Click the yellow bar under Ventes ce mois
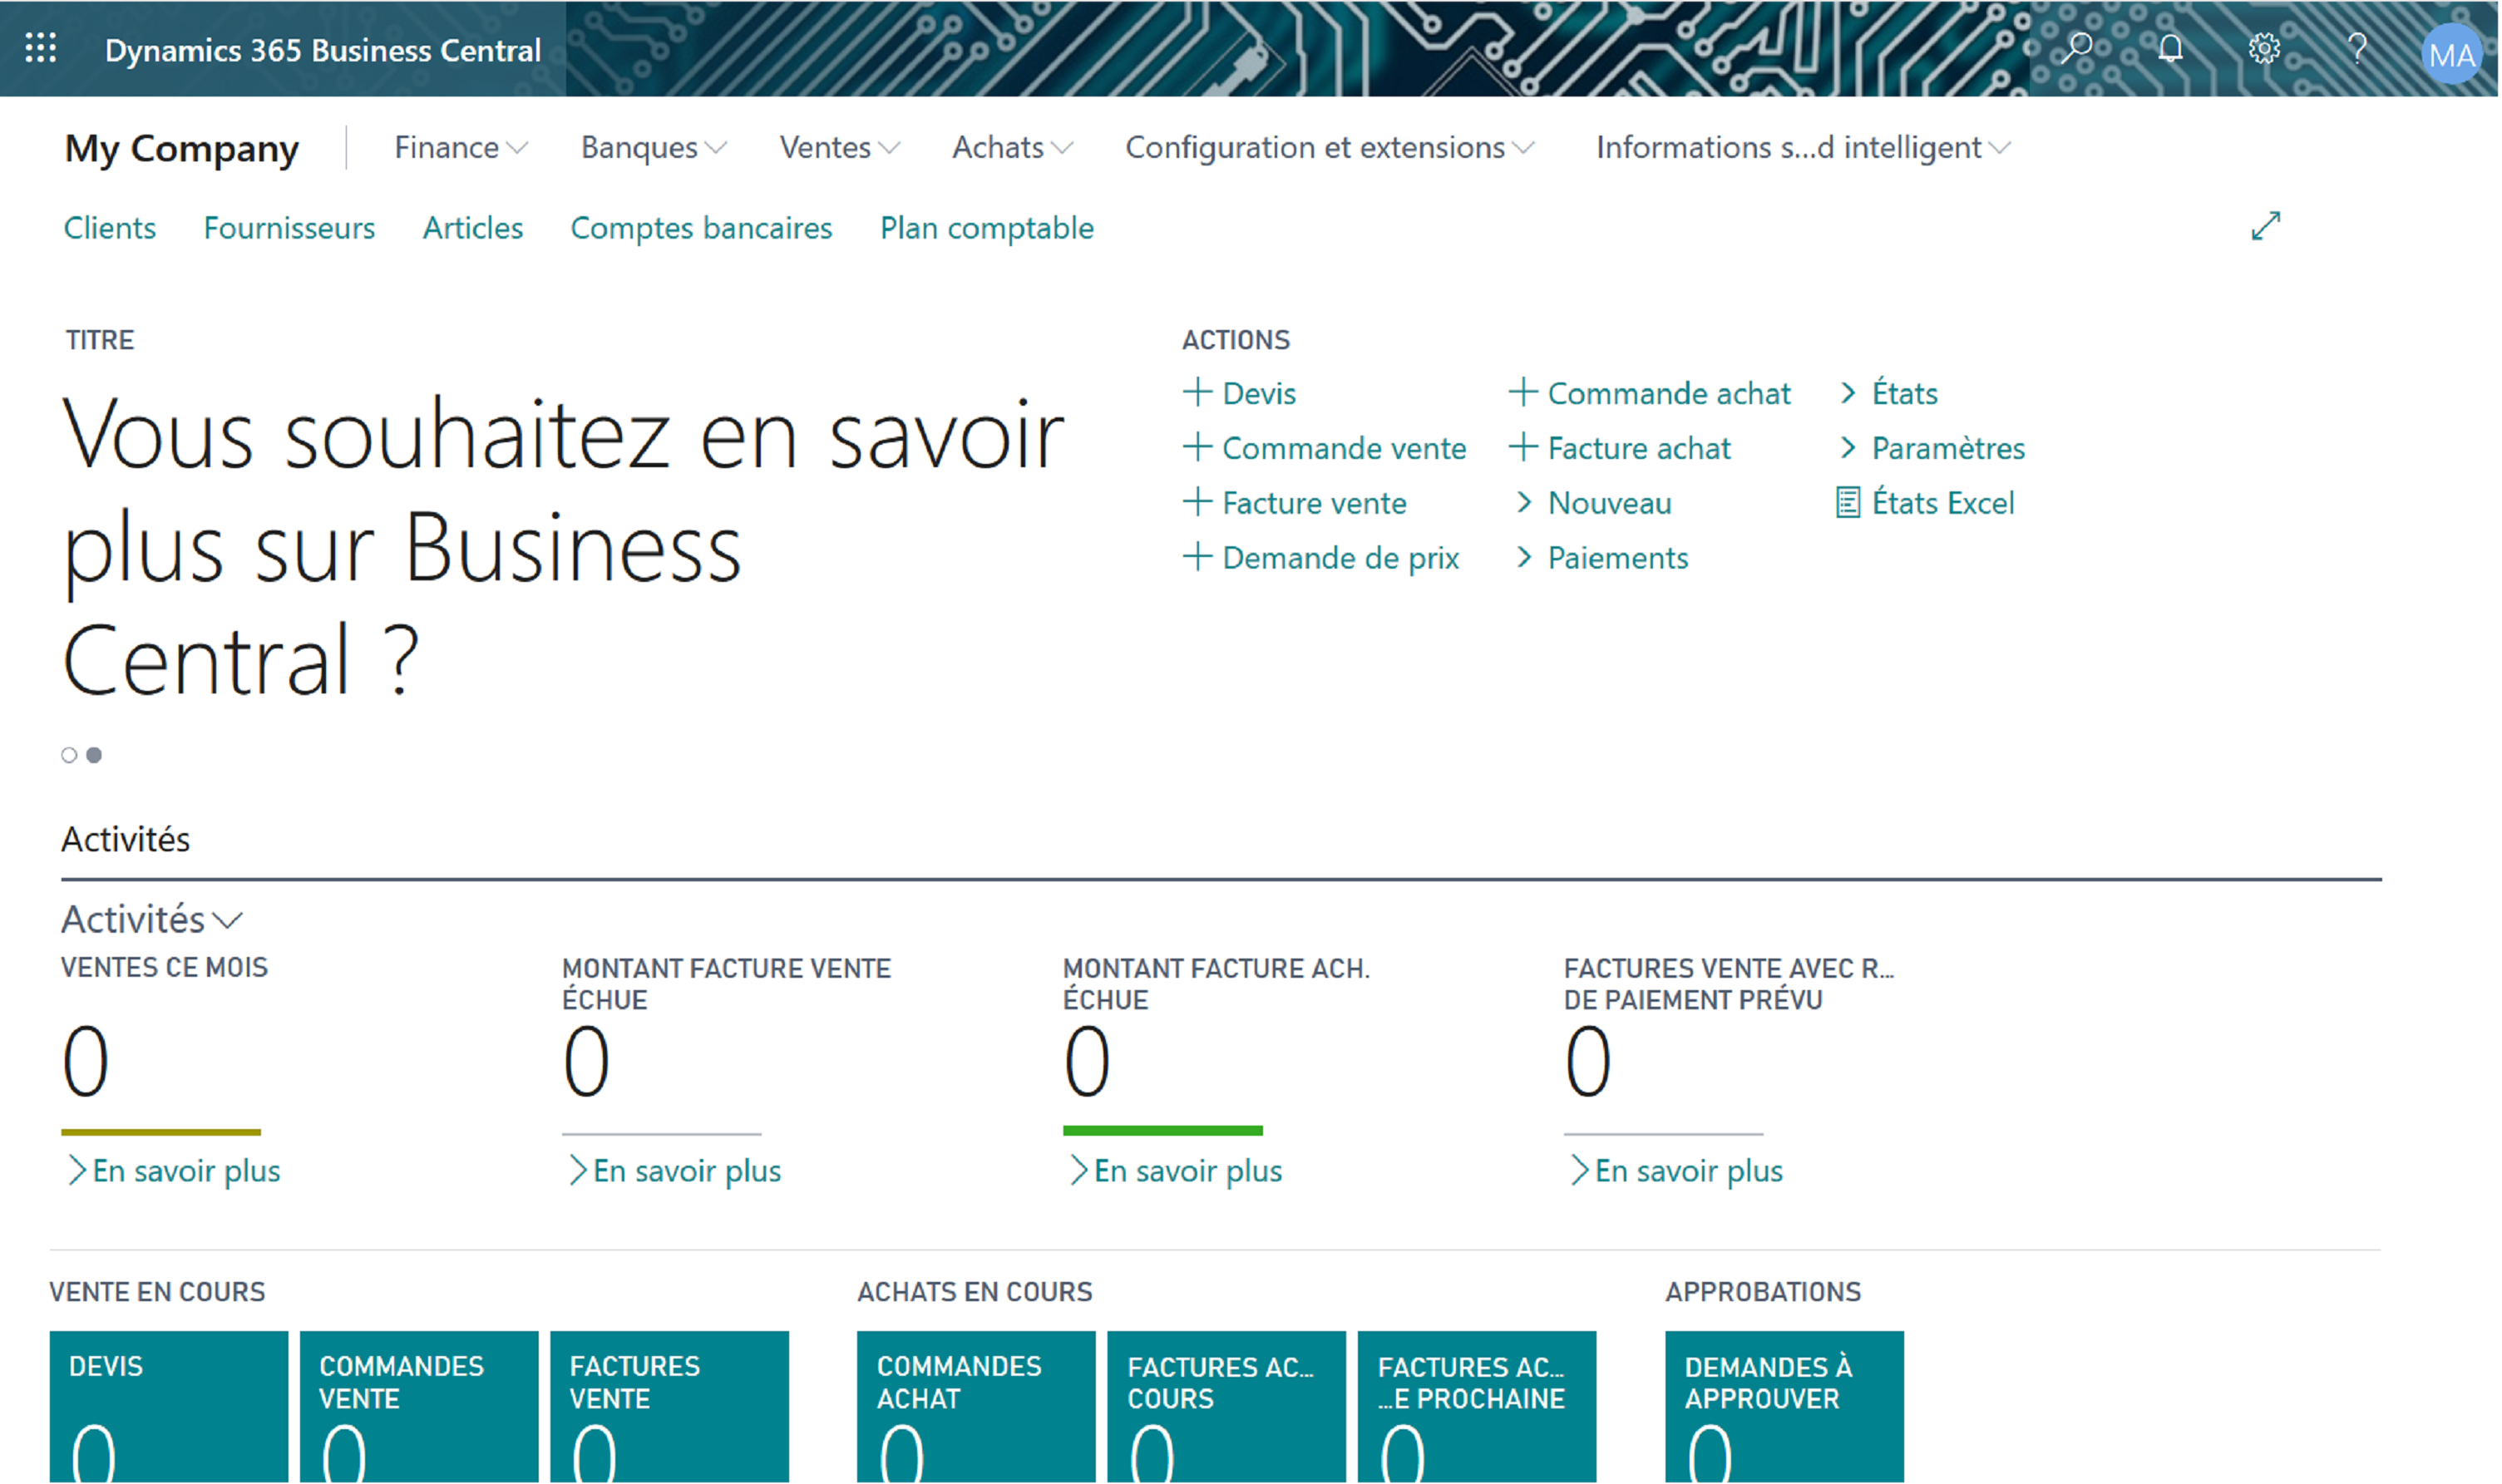This screenshot has height=1484, width=2502. click(161, 1132)
